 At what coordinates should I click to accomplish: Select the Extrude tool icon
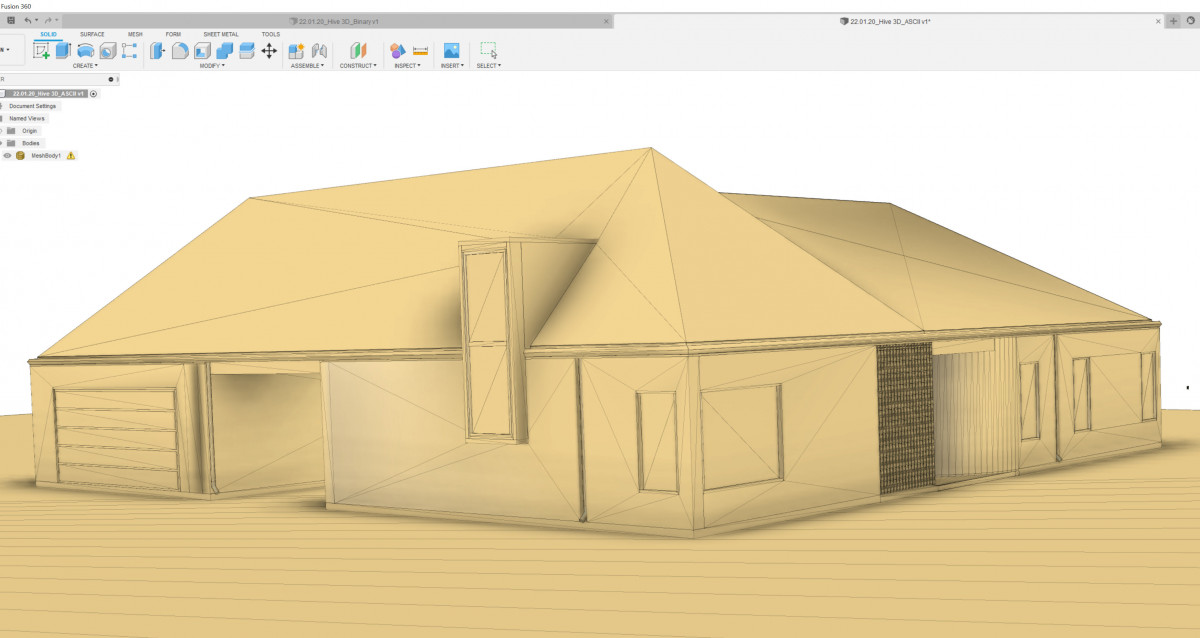click(x=63, y=50)
